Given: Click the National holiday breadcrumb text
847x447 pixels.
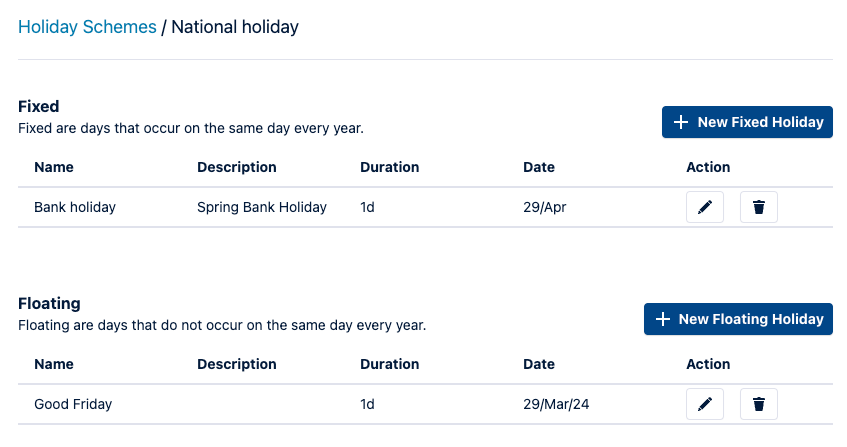Looking at the screenshot, I should click(x=235, y=27).
